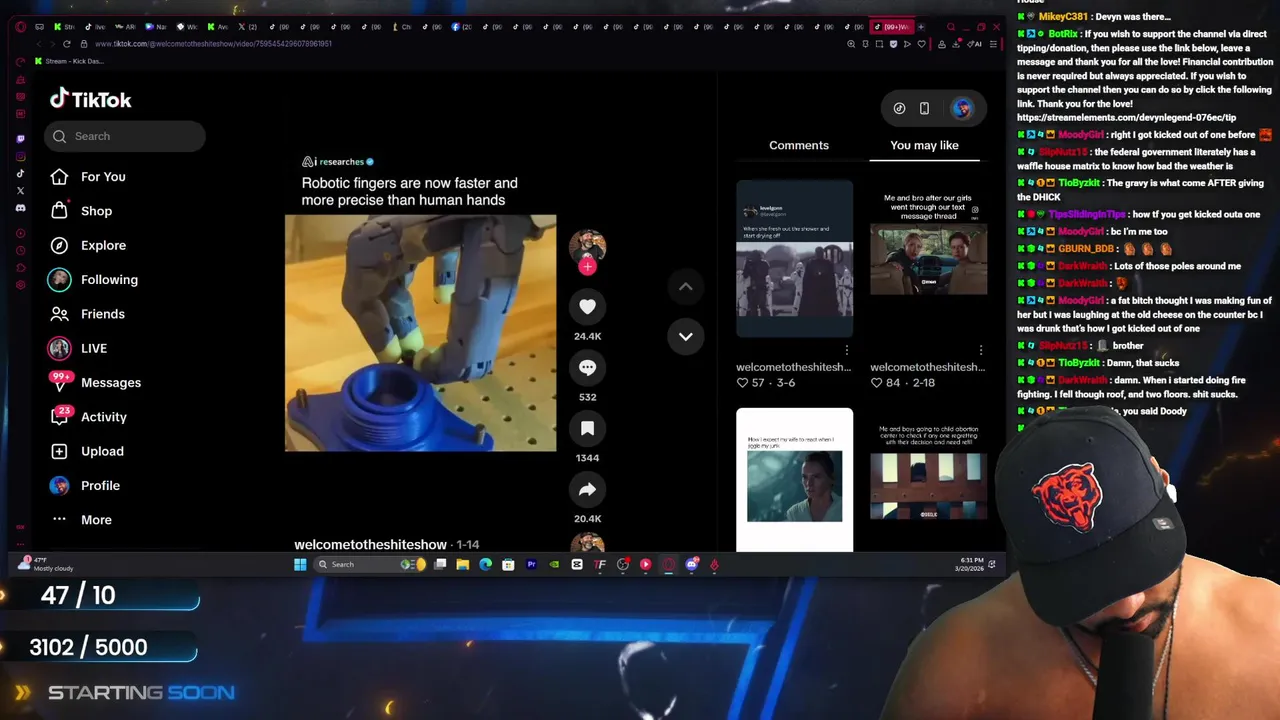The height and width of the screenshot is (720, 1280).
Task: Open the creator avatar beside the video
Action: tap(587, 247)
